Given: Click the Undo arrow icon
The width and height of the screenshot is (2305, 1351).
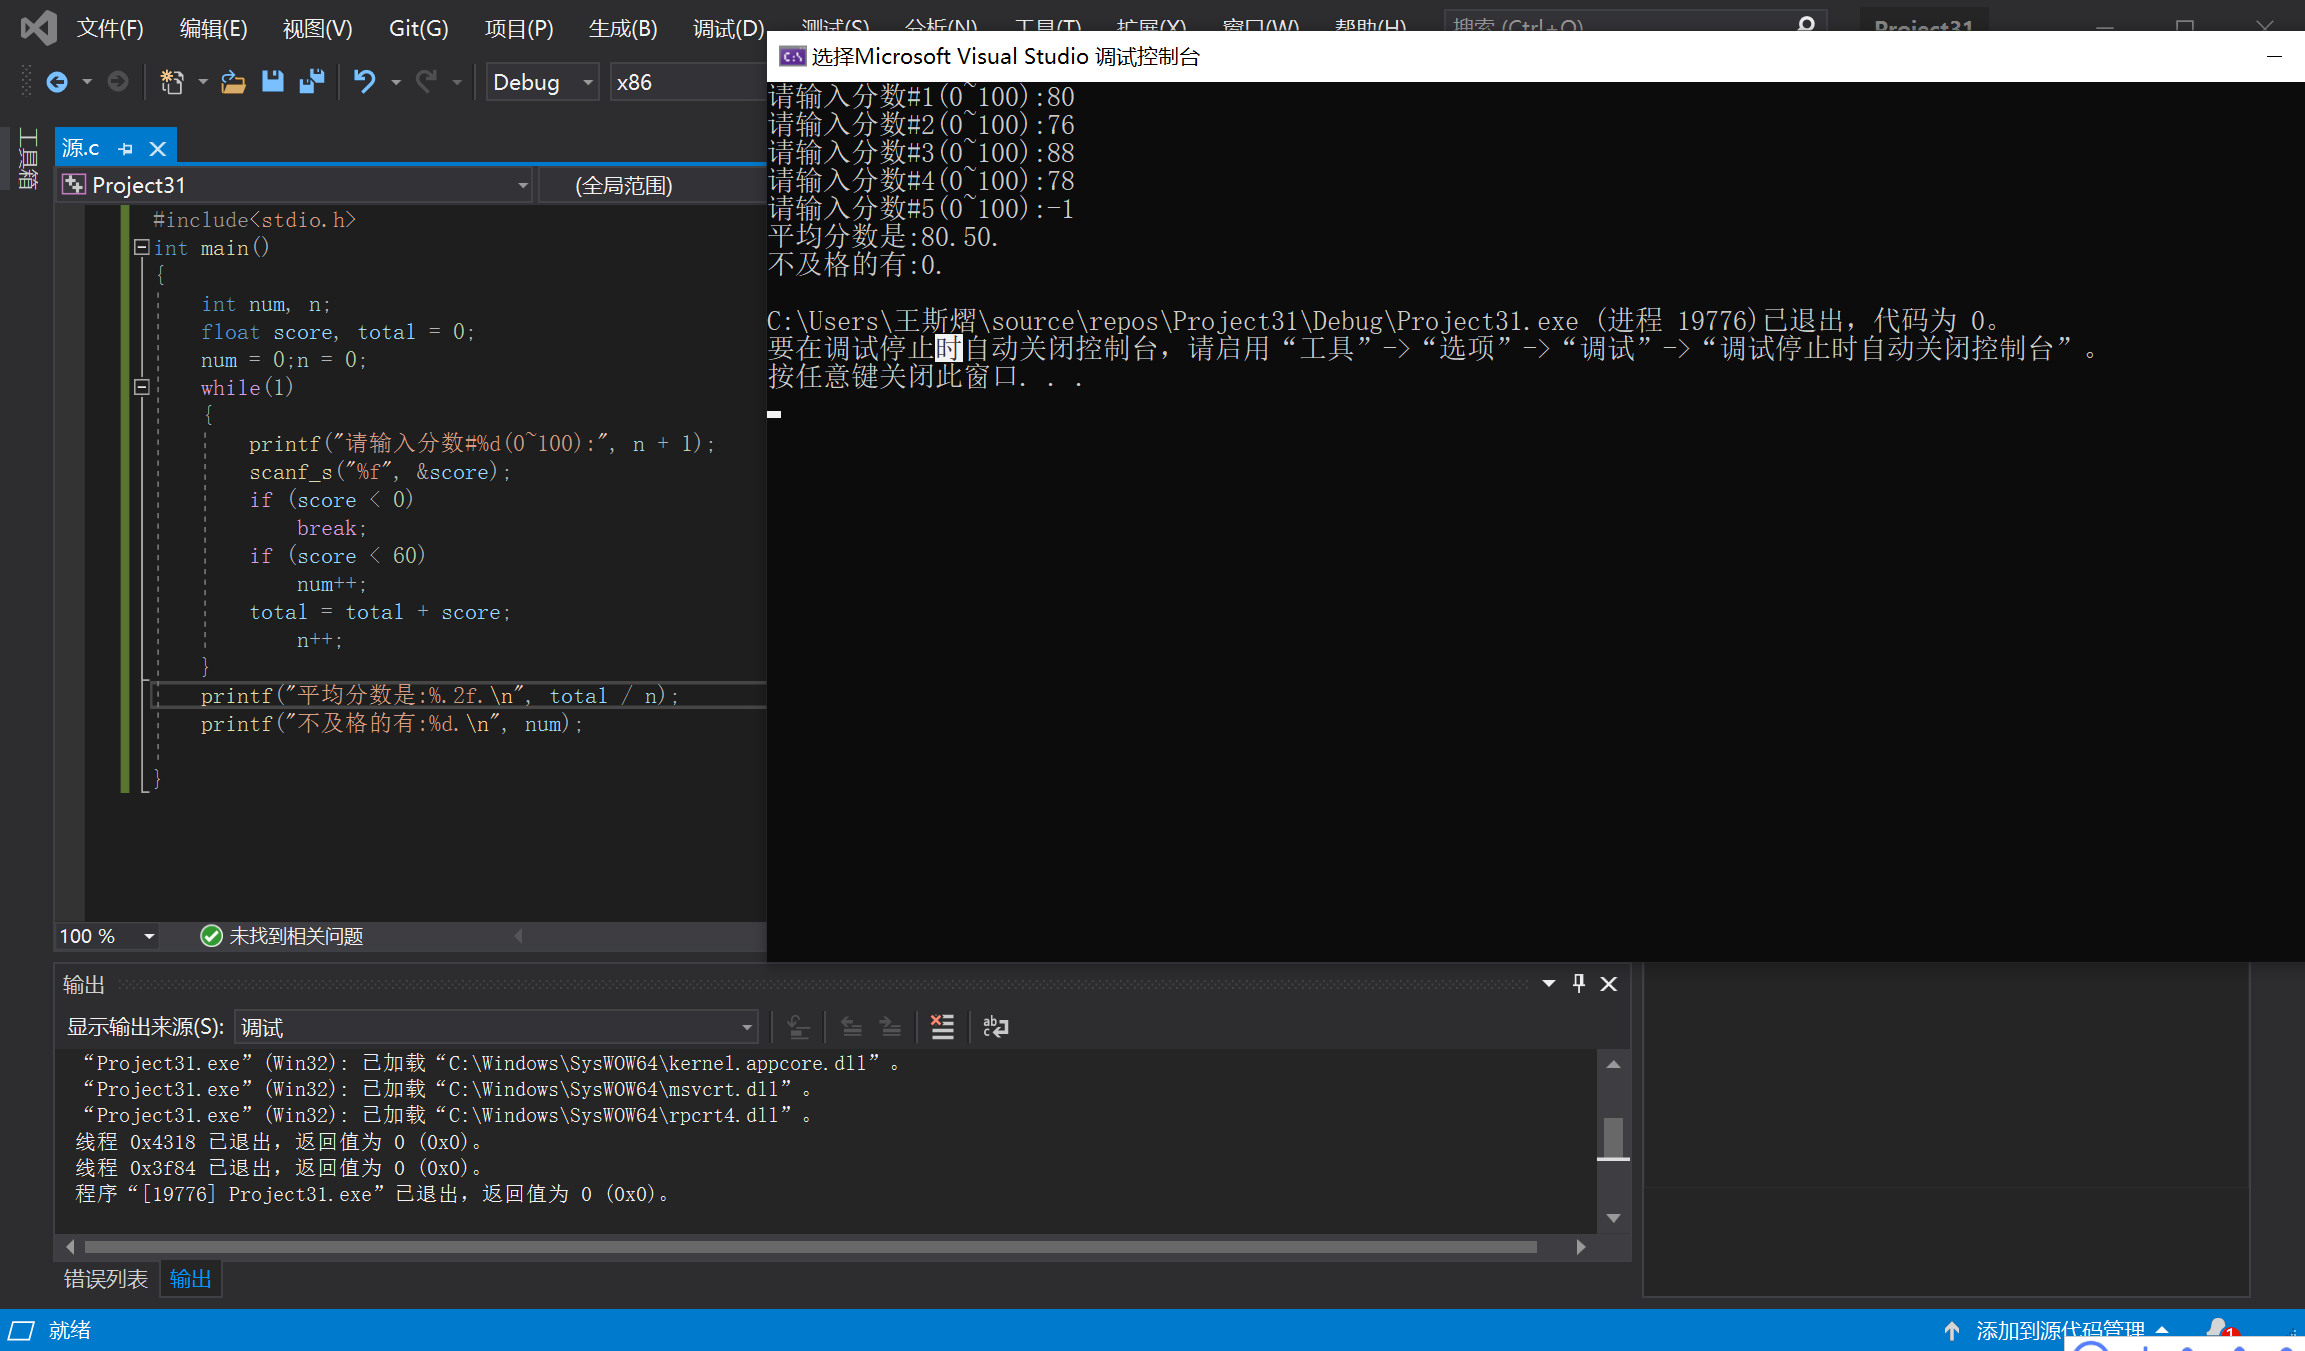Looking at the screenshot, I should [364, 82].
